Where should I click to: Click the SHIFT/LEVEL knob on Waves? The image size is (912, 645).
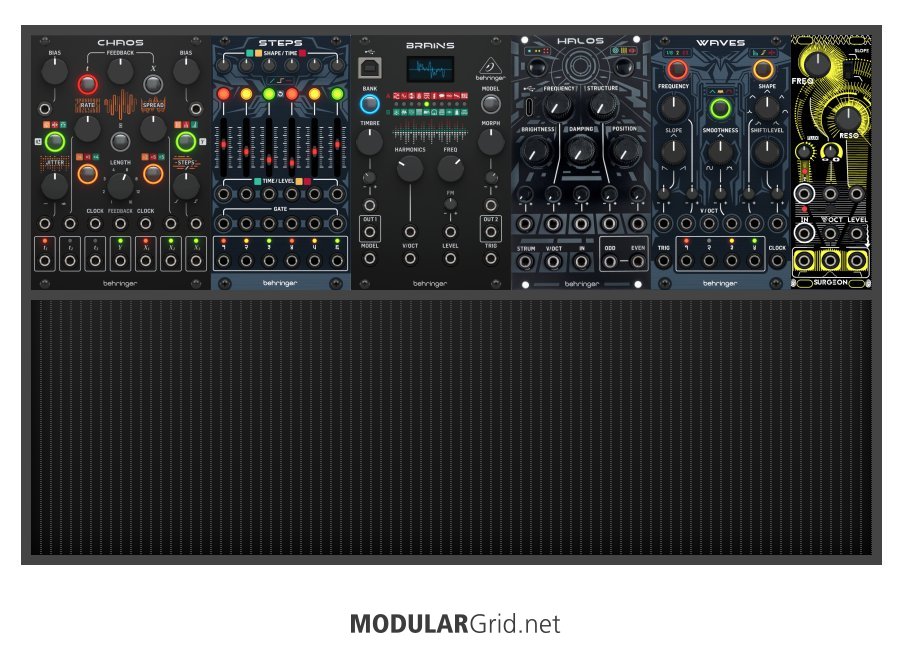[767, 152]
